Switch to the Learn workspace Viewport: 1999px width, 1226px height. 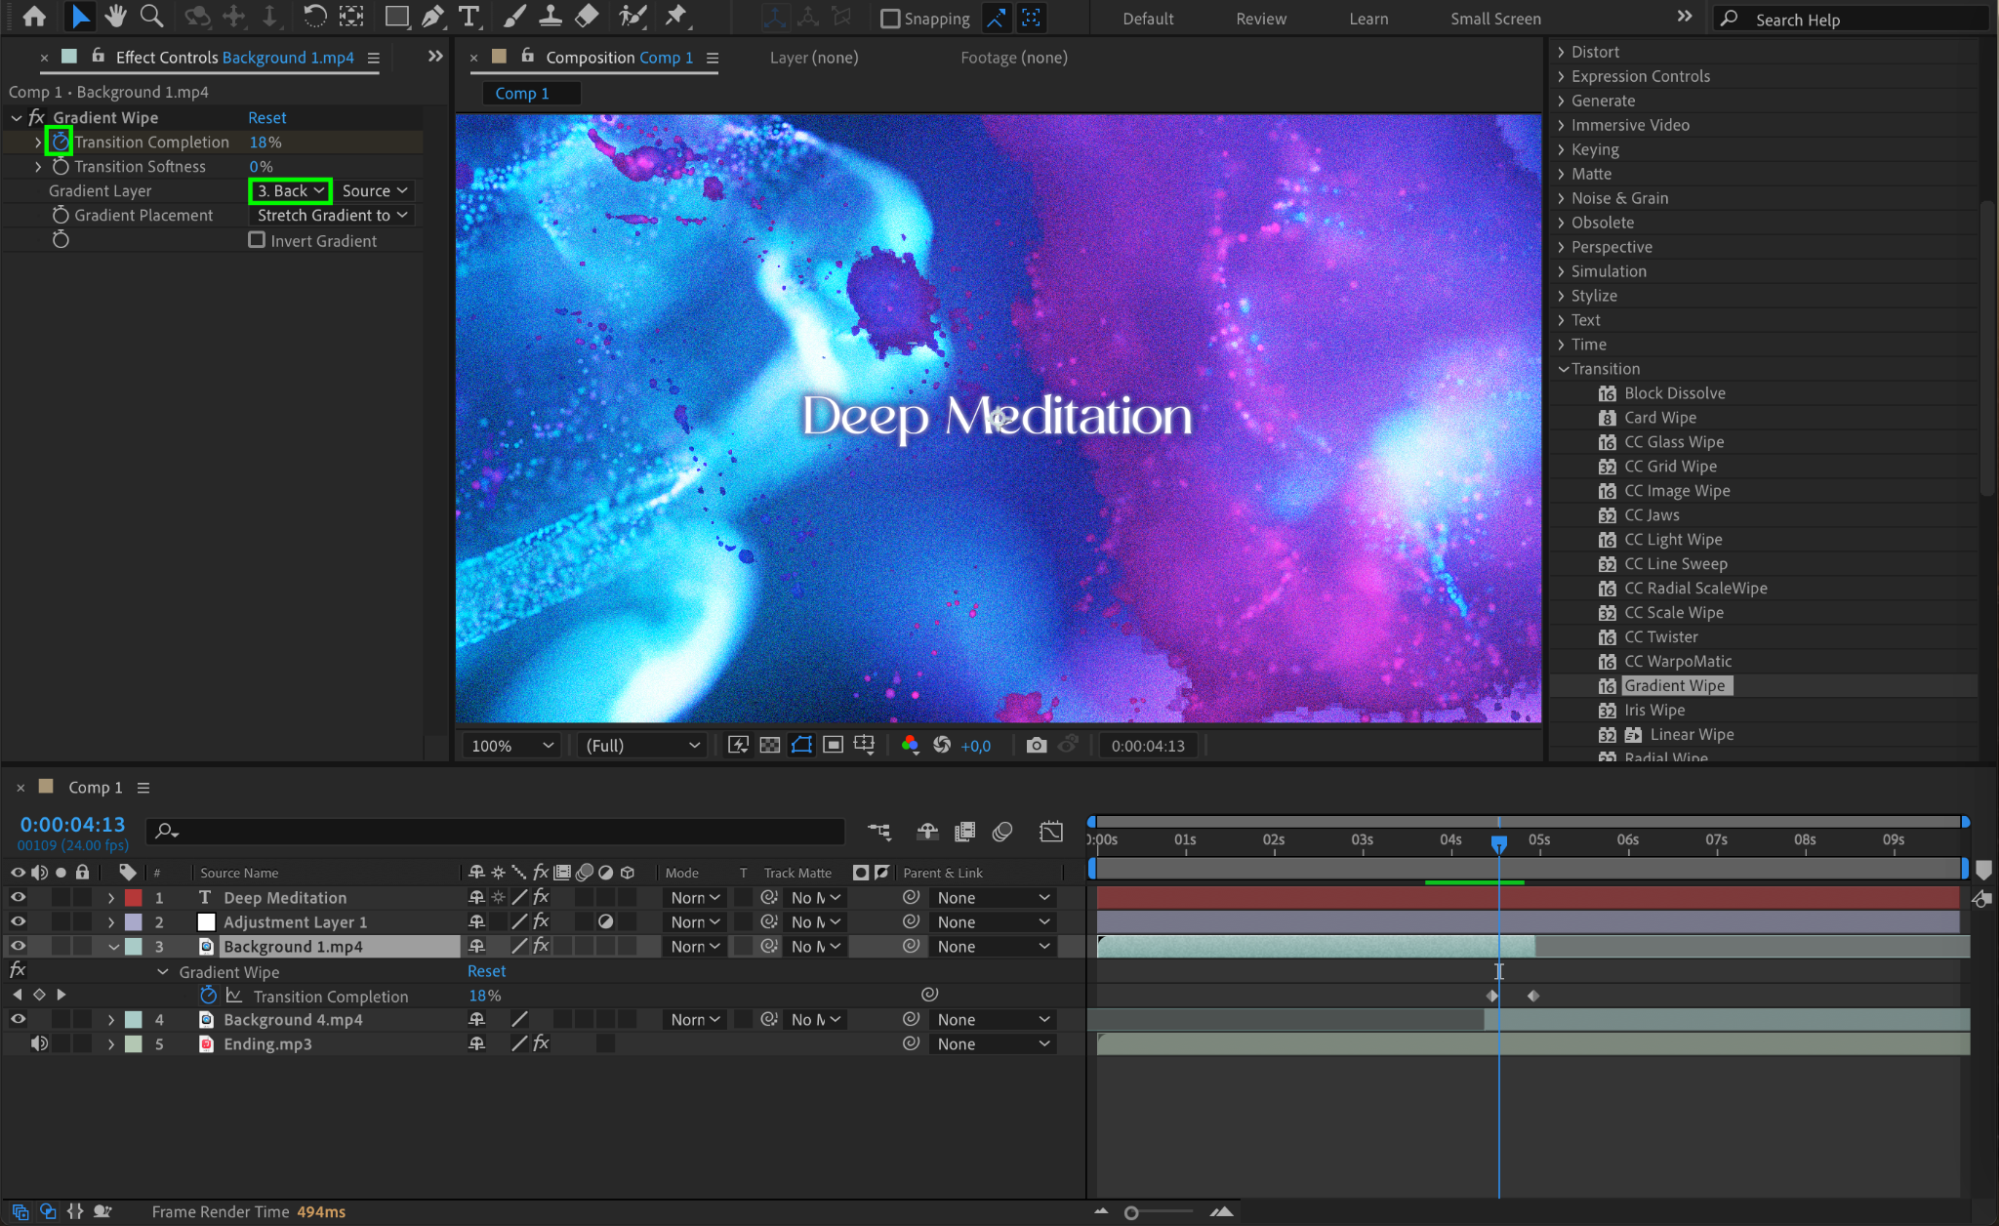(x=1368, y=18)
